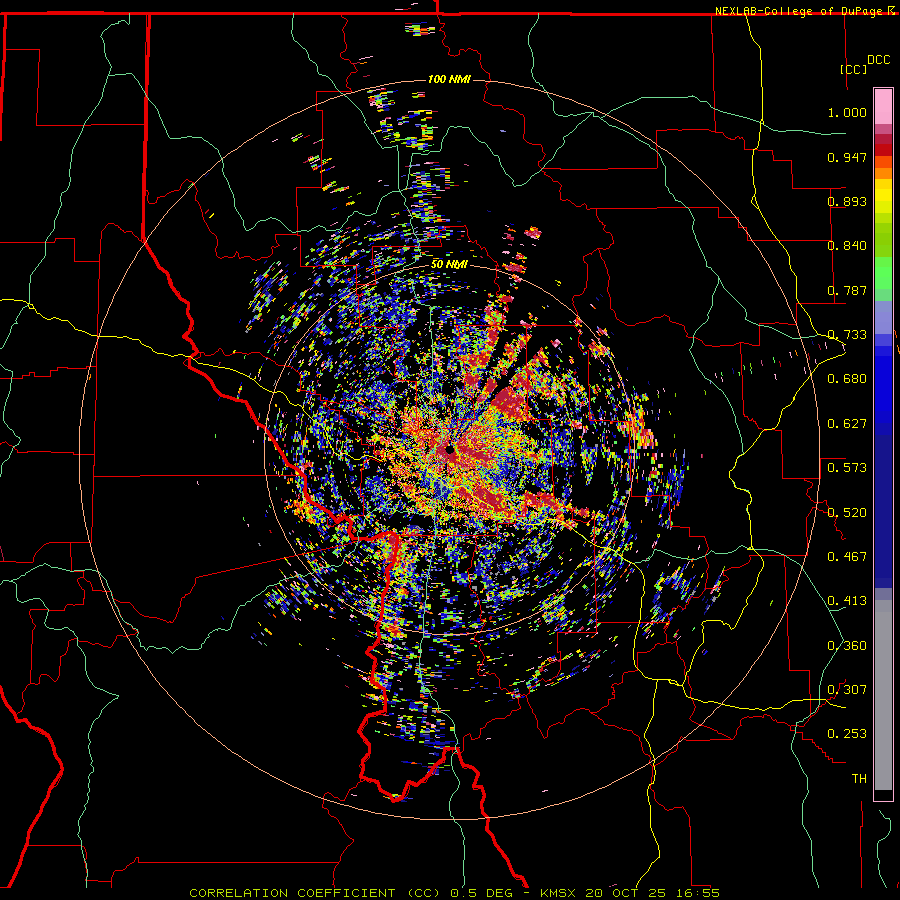Click the [CC] unit label

tap(854, 69)
